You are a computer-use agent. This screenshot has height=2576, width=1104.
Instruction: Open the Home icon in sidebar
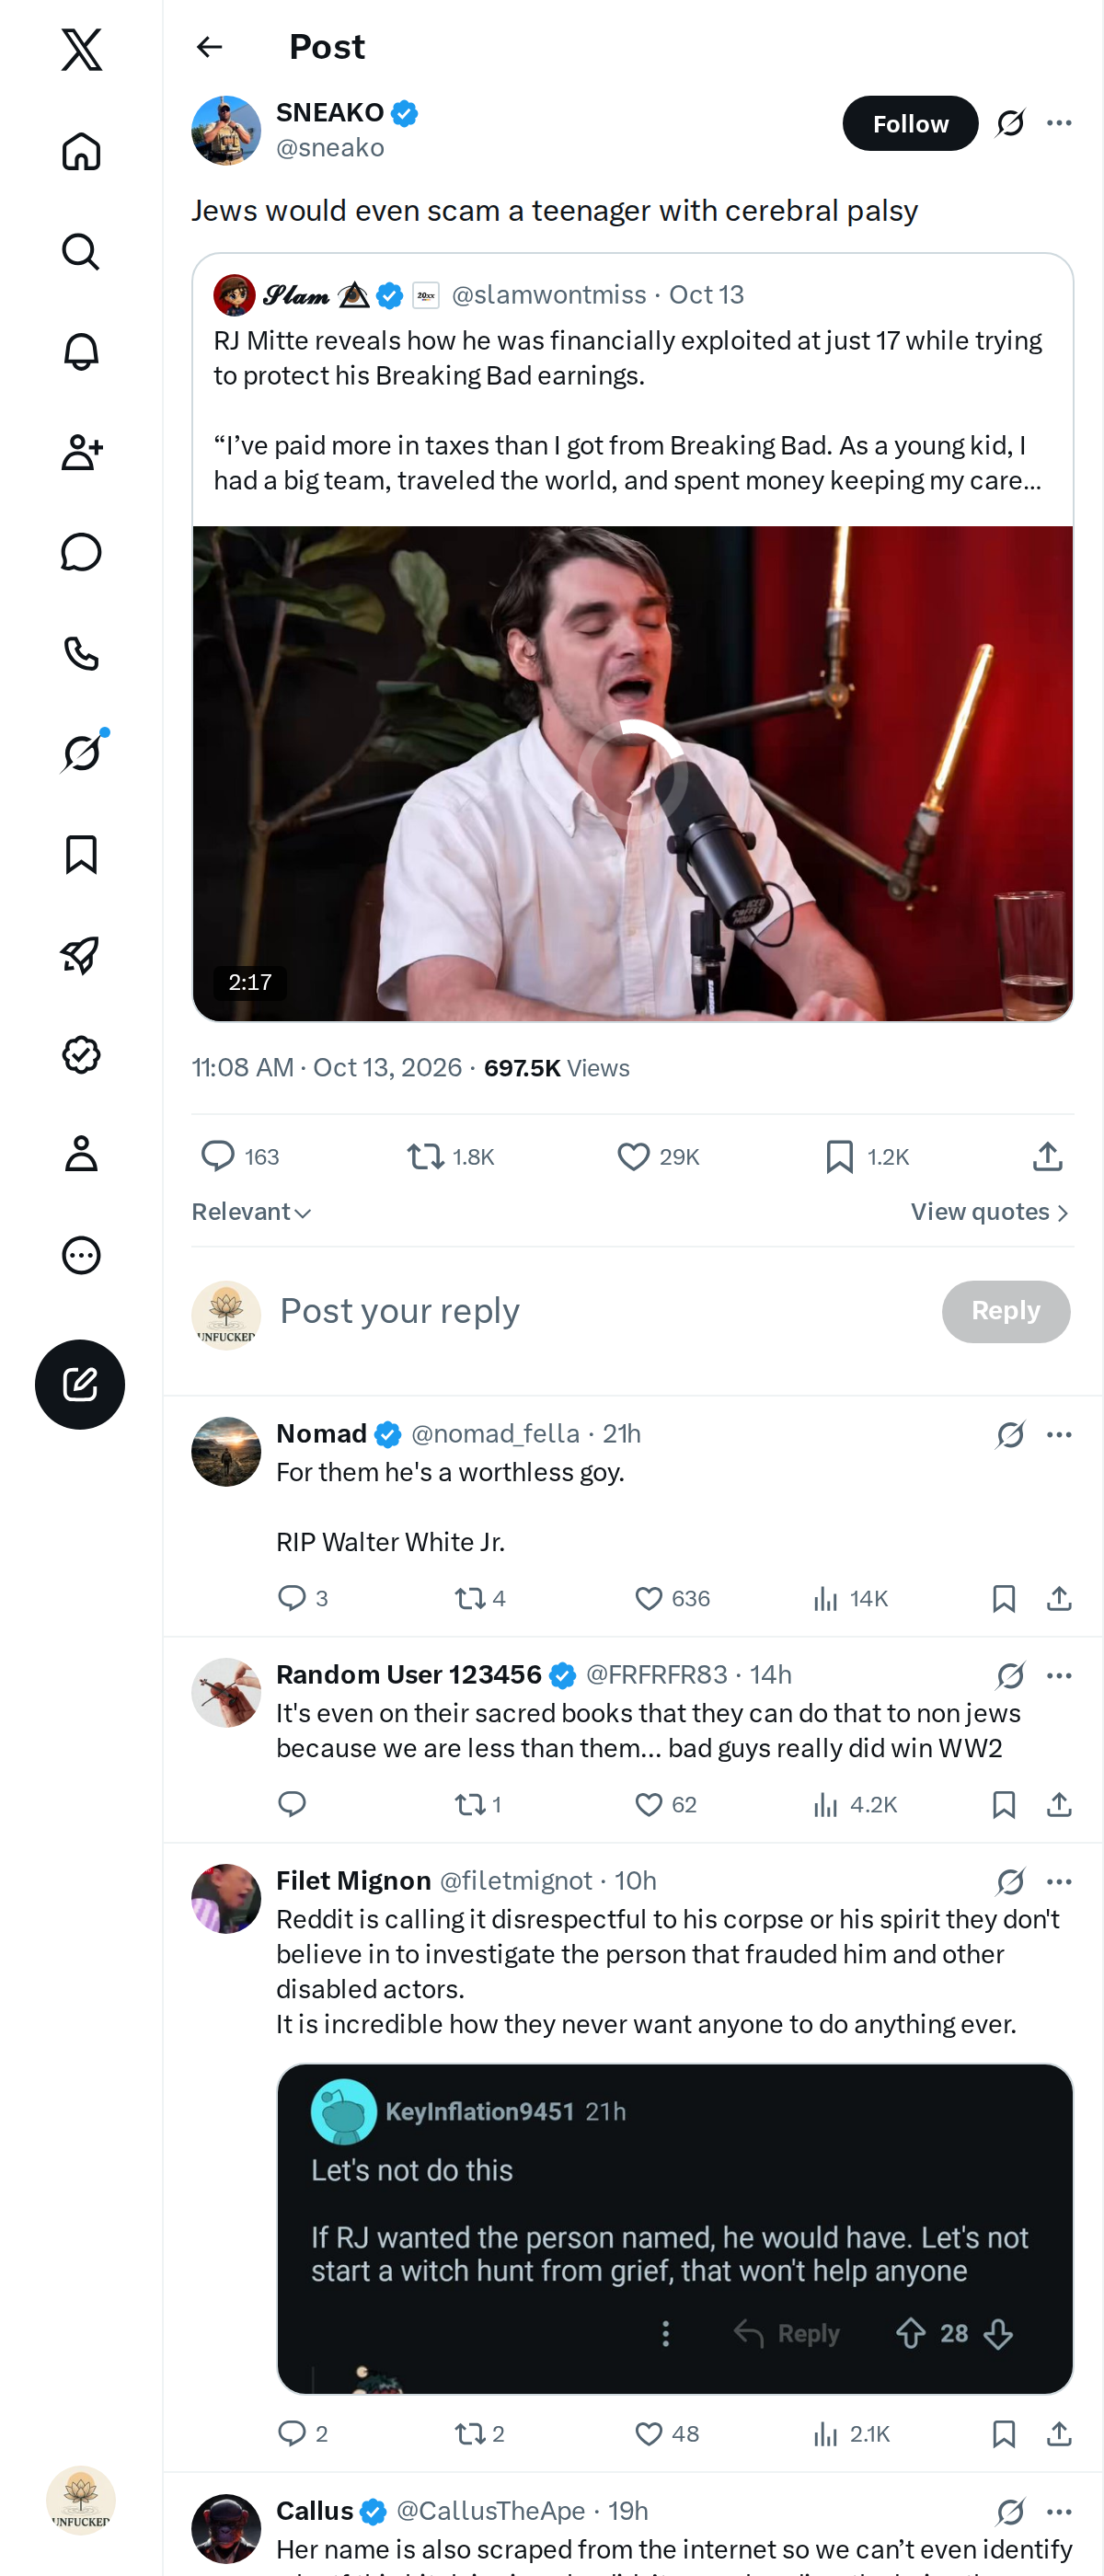click(x=81, y=151)
